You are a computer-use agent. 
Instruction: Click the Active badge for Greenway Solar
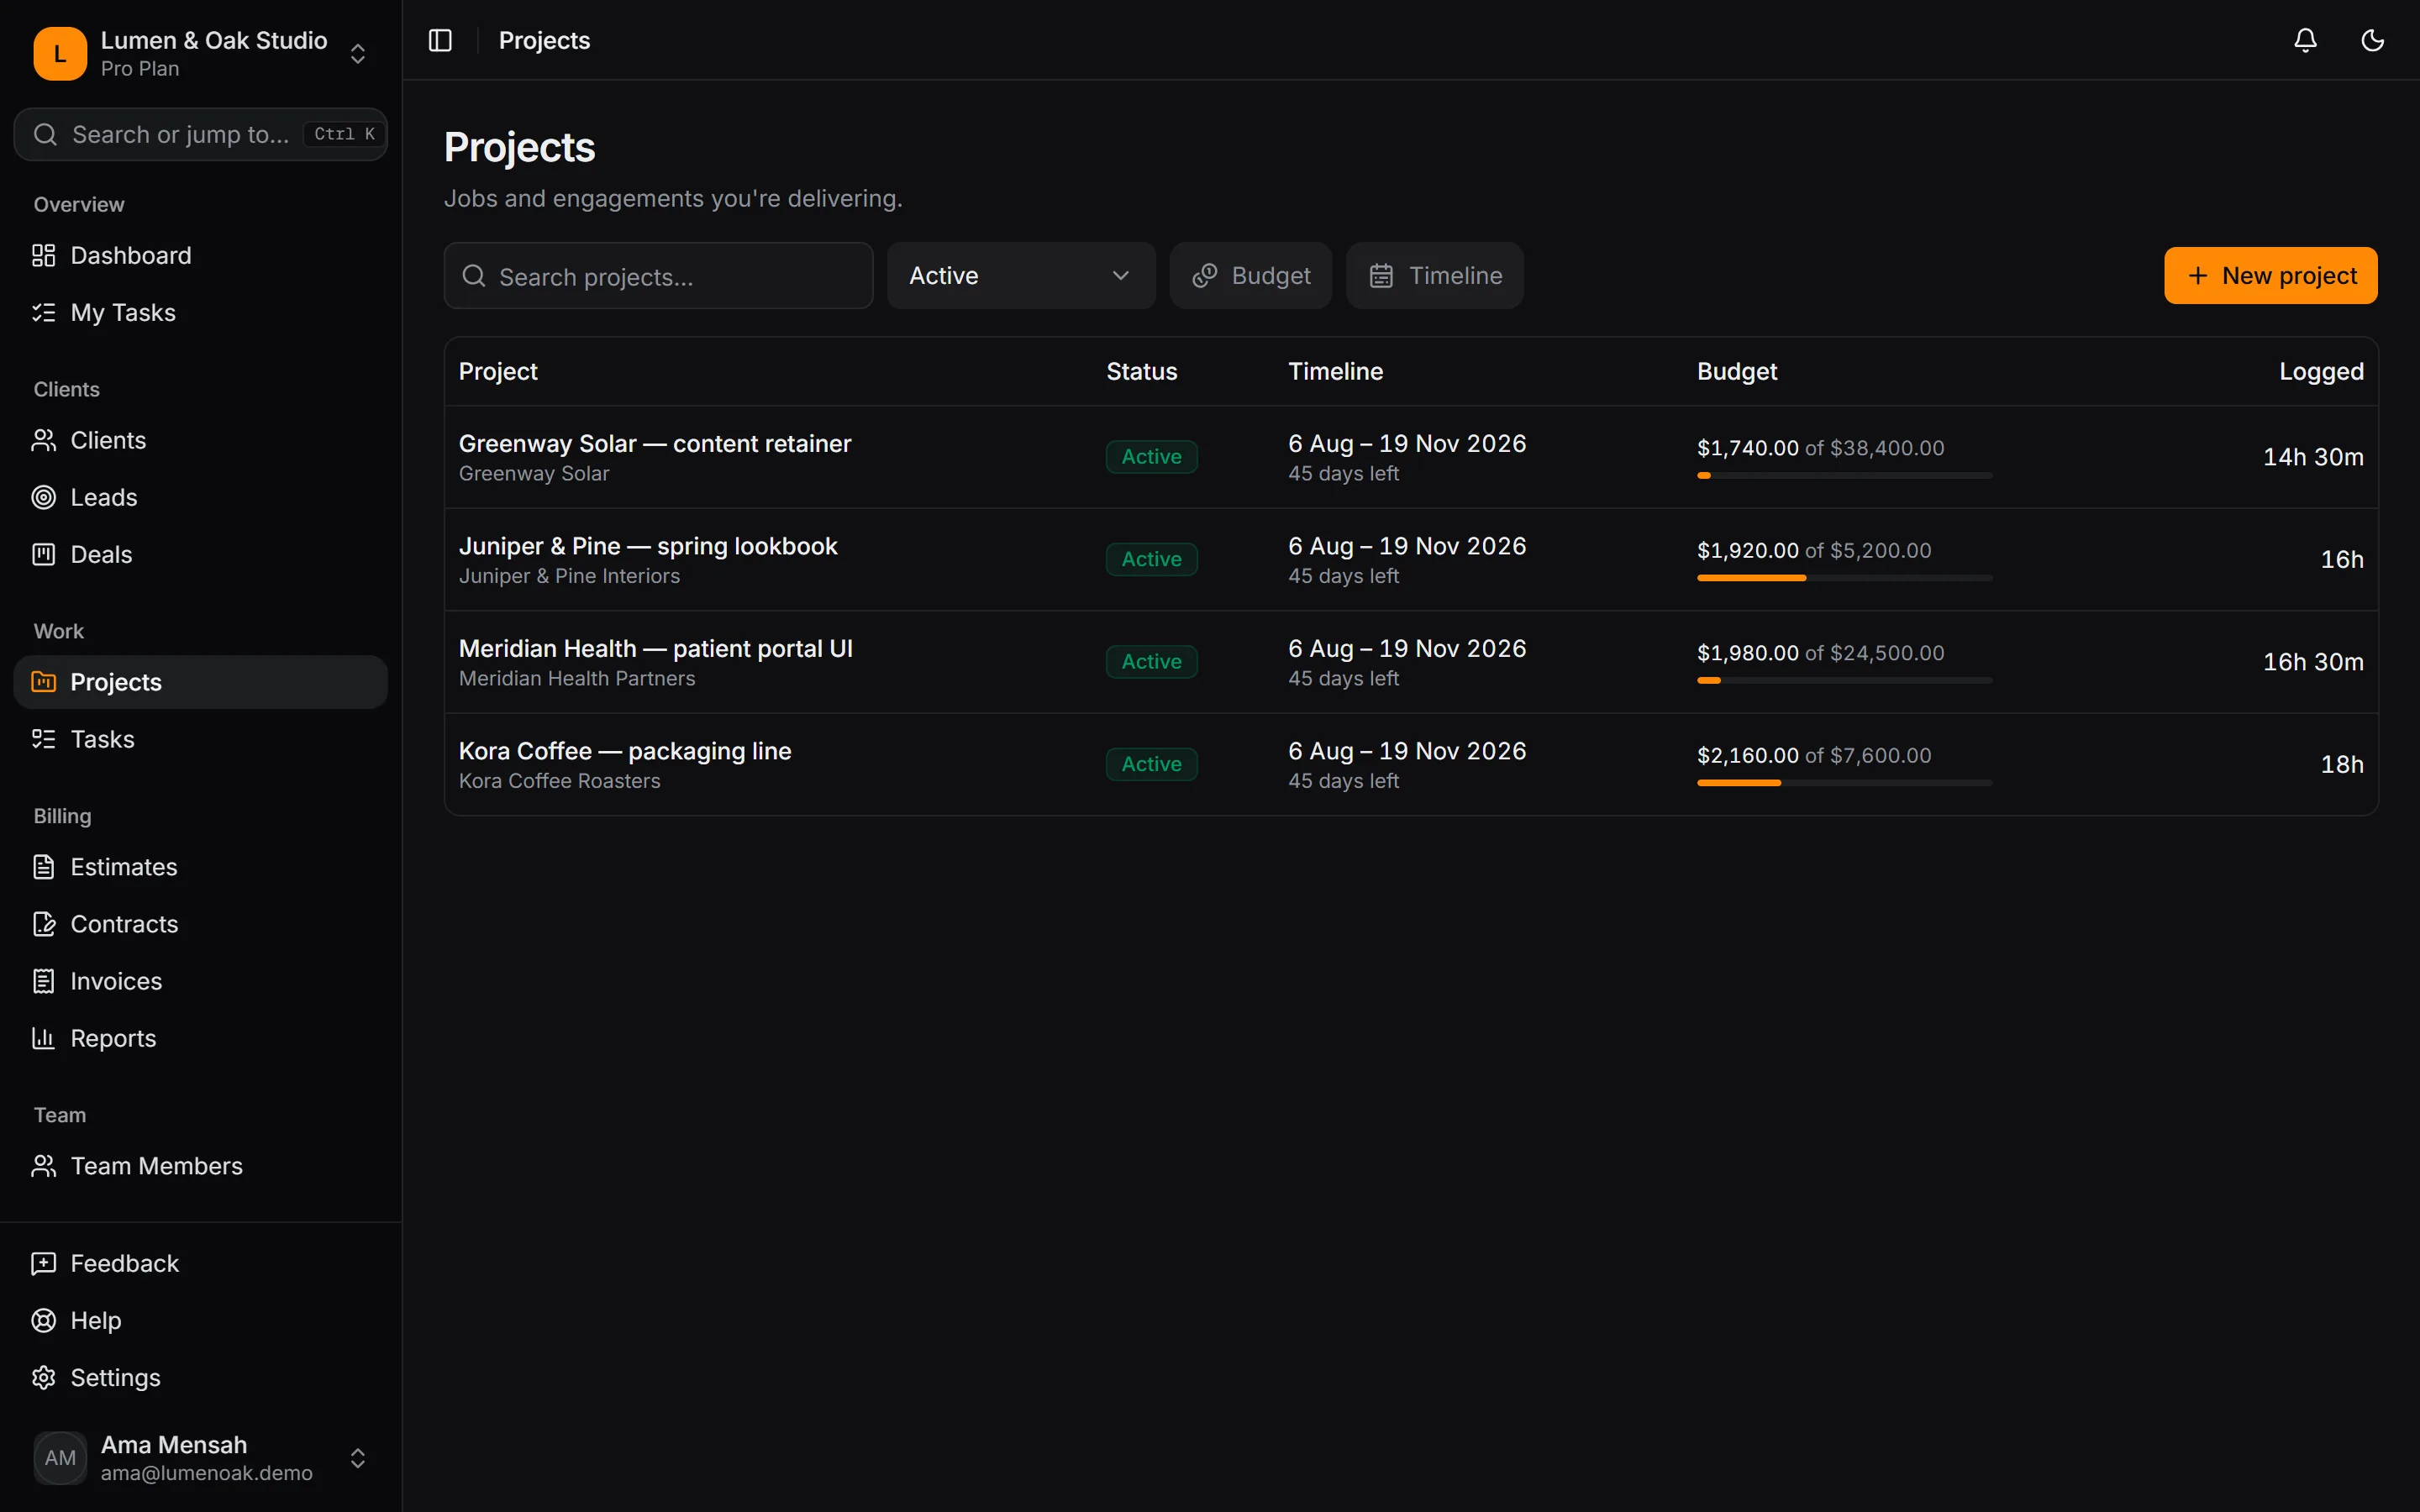click(1151, 457)
